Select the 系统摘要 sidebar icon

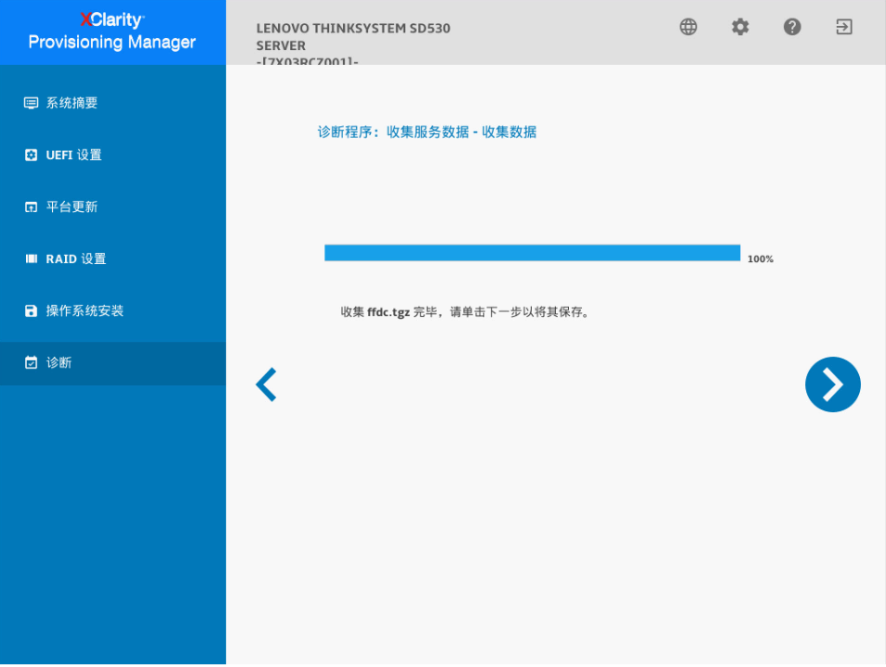click(29, 102)
